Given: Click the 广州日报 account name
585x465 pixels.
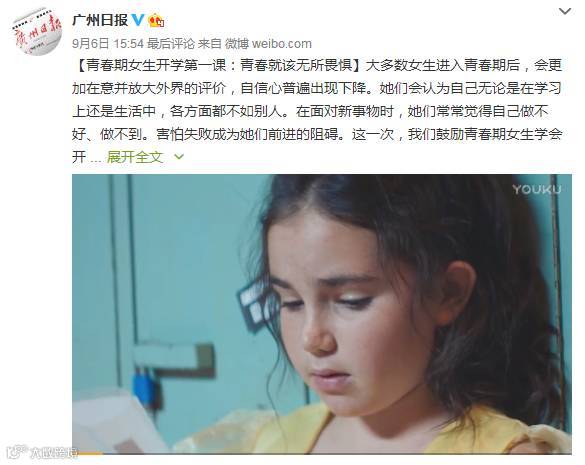Looking at the screenshot, I should click(x=100, y=20).
